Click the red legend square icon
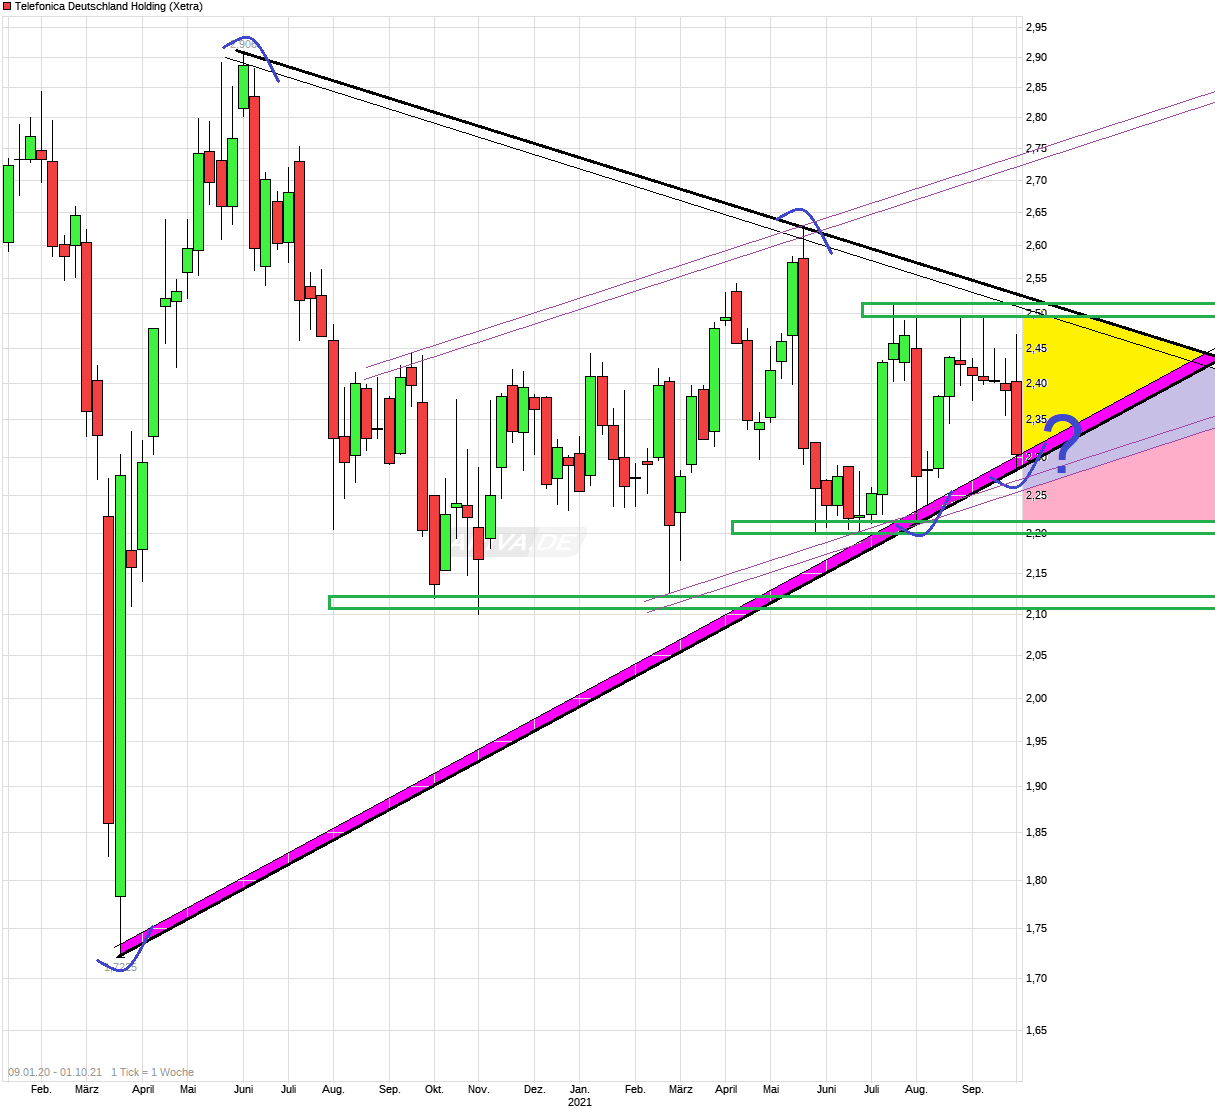 pos(7,6)
